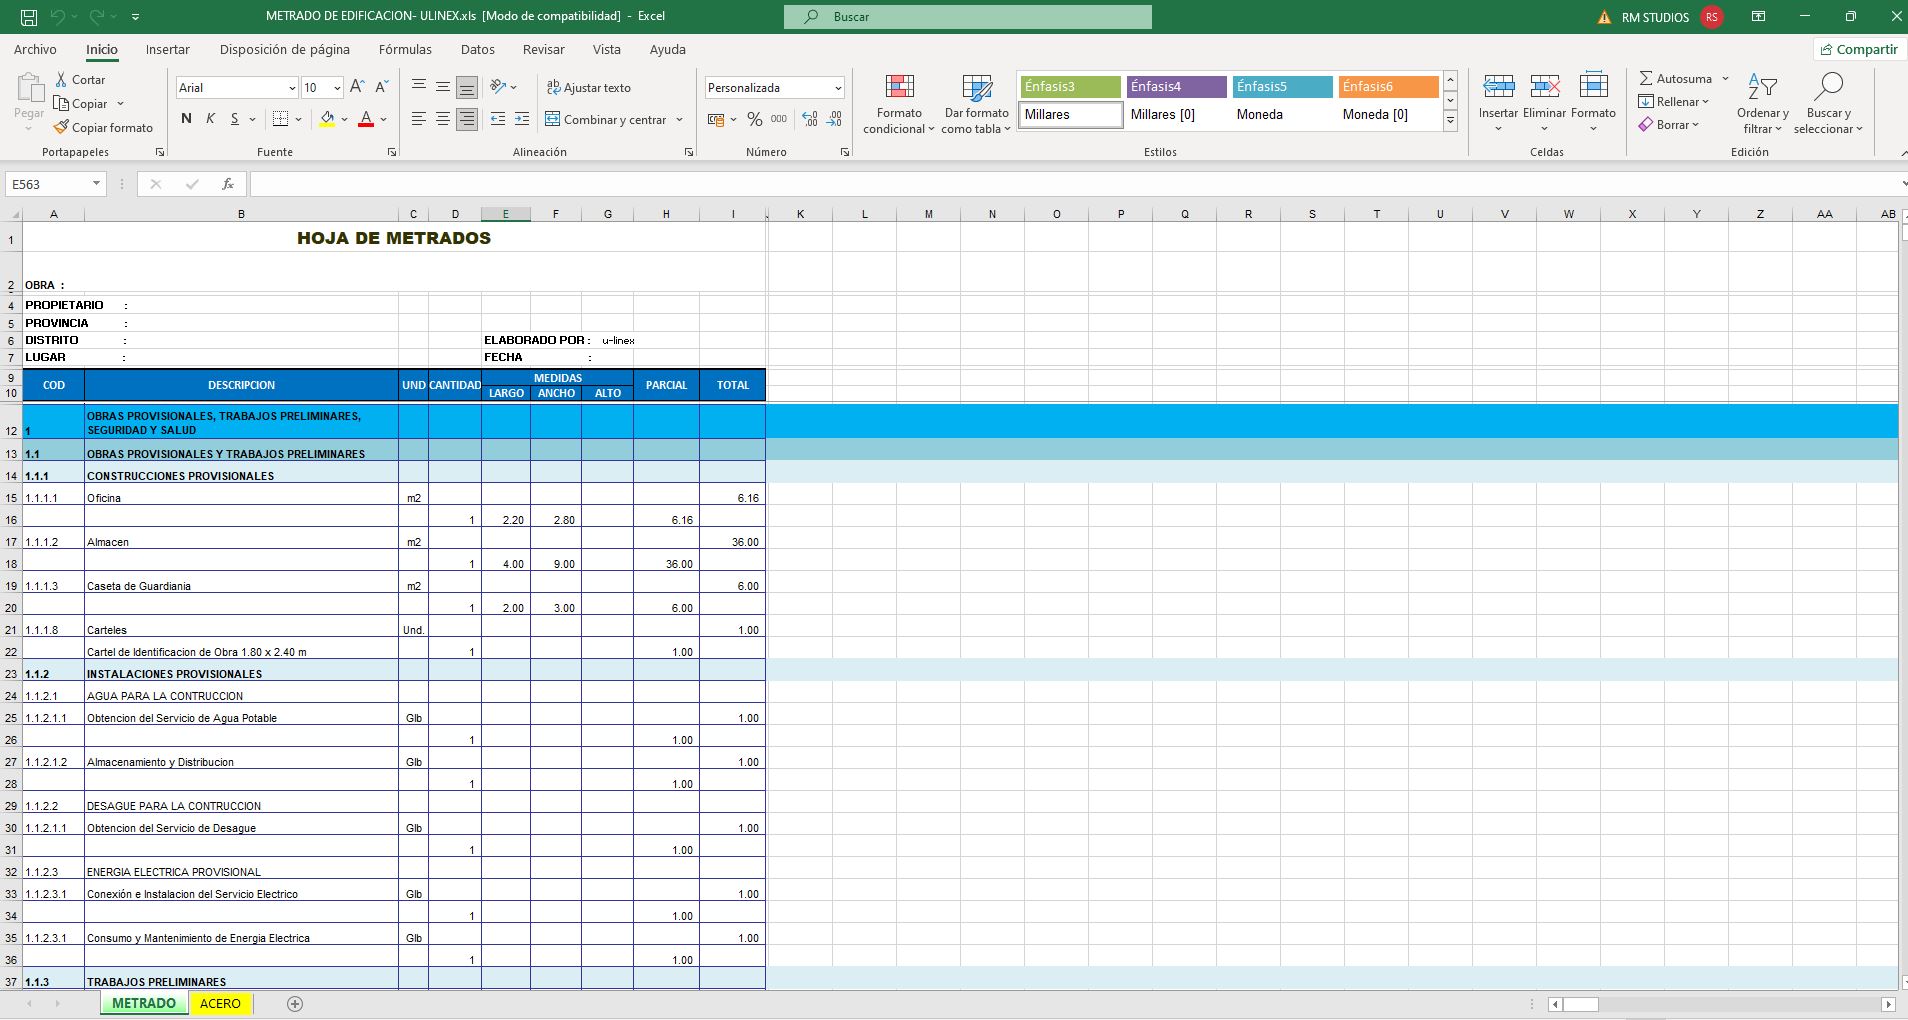
Task: Decrease decimal places
Action: [834, 119]
